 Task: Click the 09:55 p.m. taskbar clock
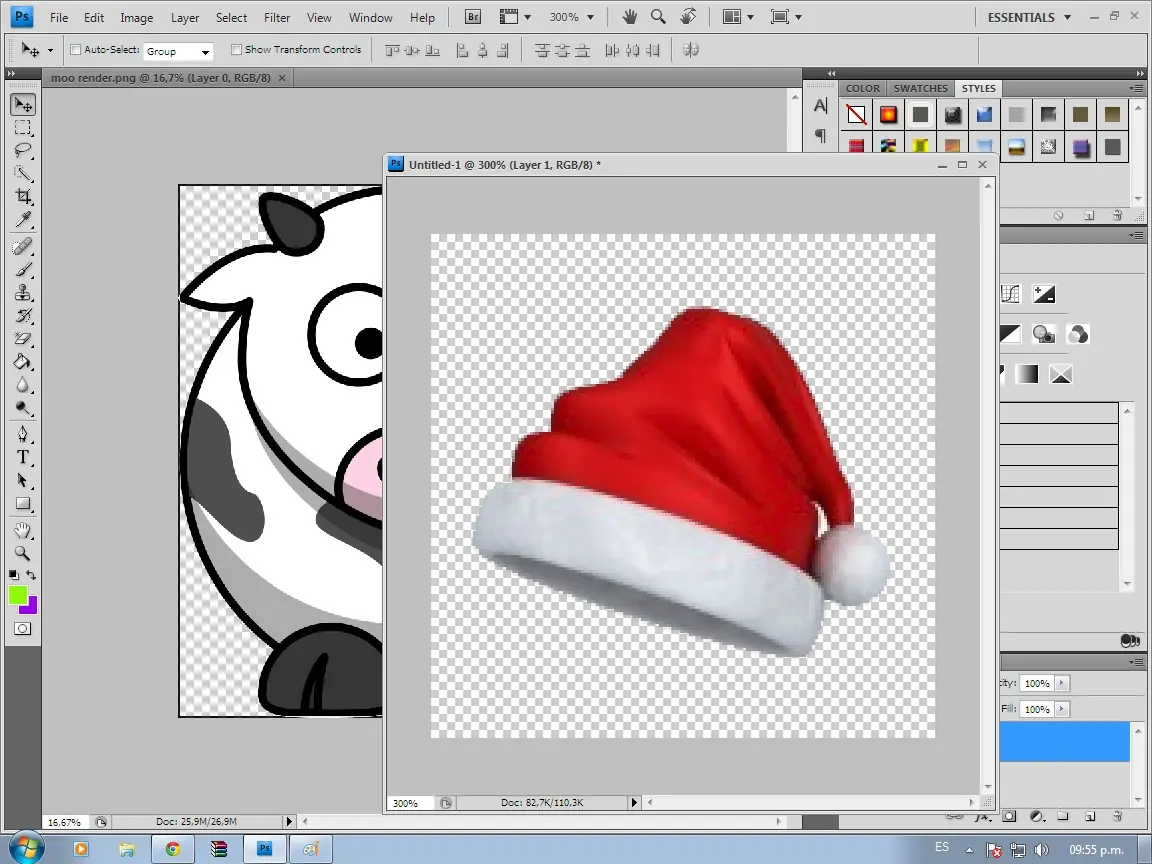tap(1097, 850)
